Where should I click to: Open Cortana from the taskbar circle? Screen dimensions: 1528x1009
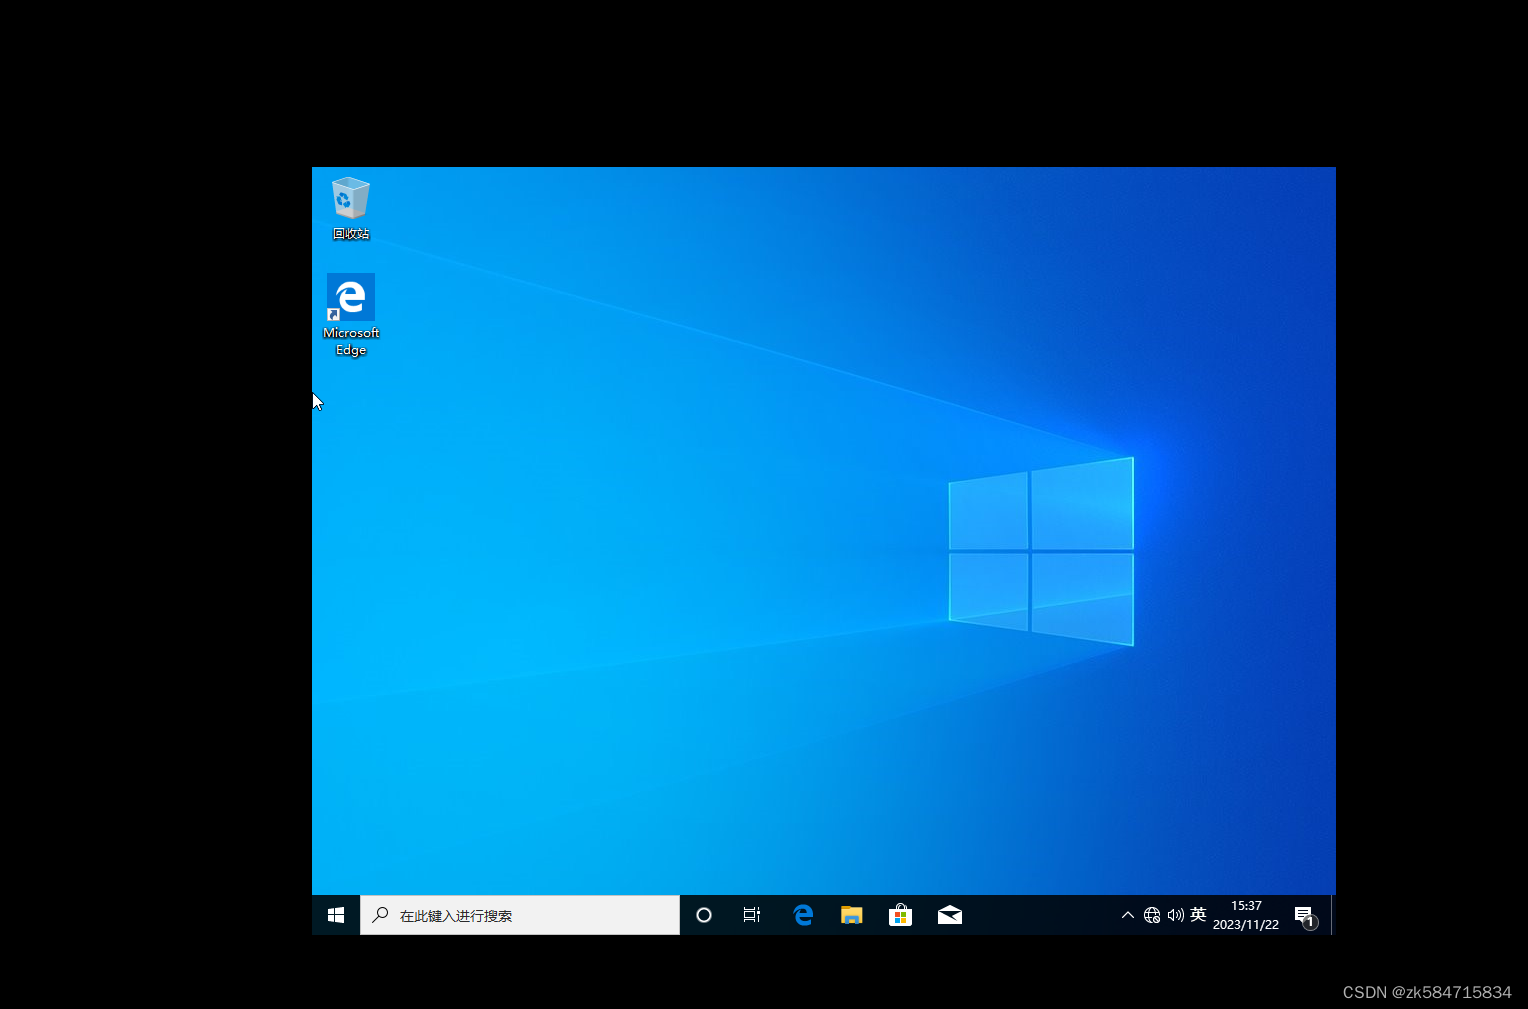(x=704, y=915)
